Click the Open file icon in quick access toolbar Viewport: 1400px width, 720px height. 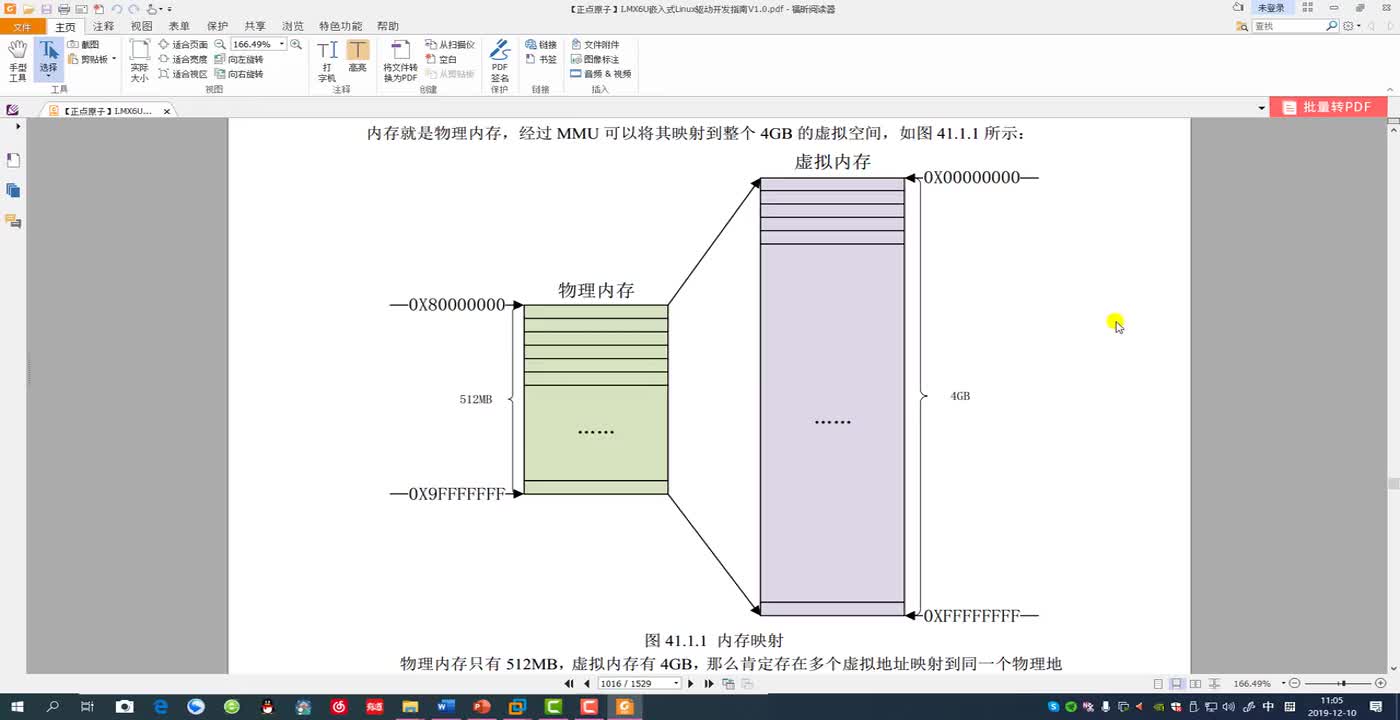[30, 9]
